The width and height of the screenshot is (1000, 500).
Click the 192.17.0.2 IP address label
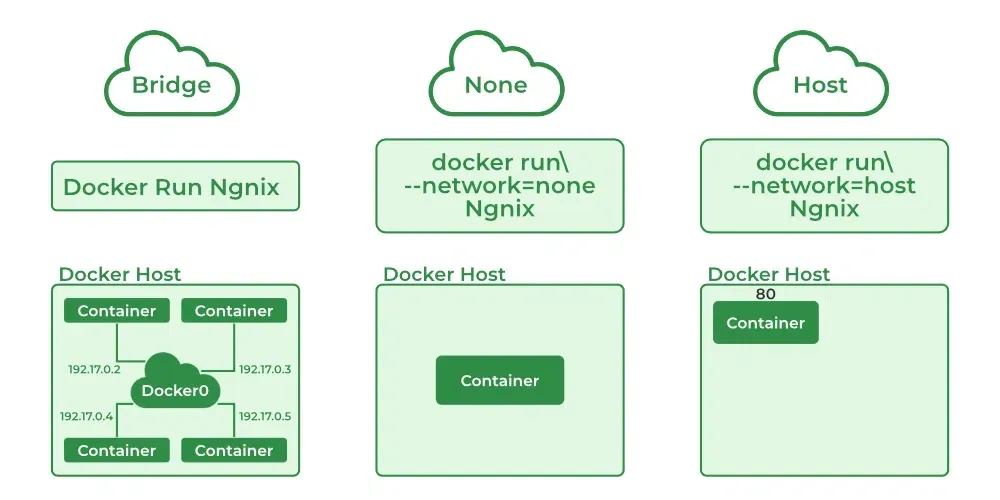(94, 369)
